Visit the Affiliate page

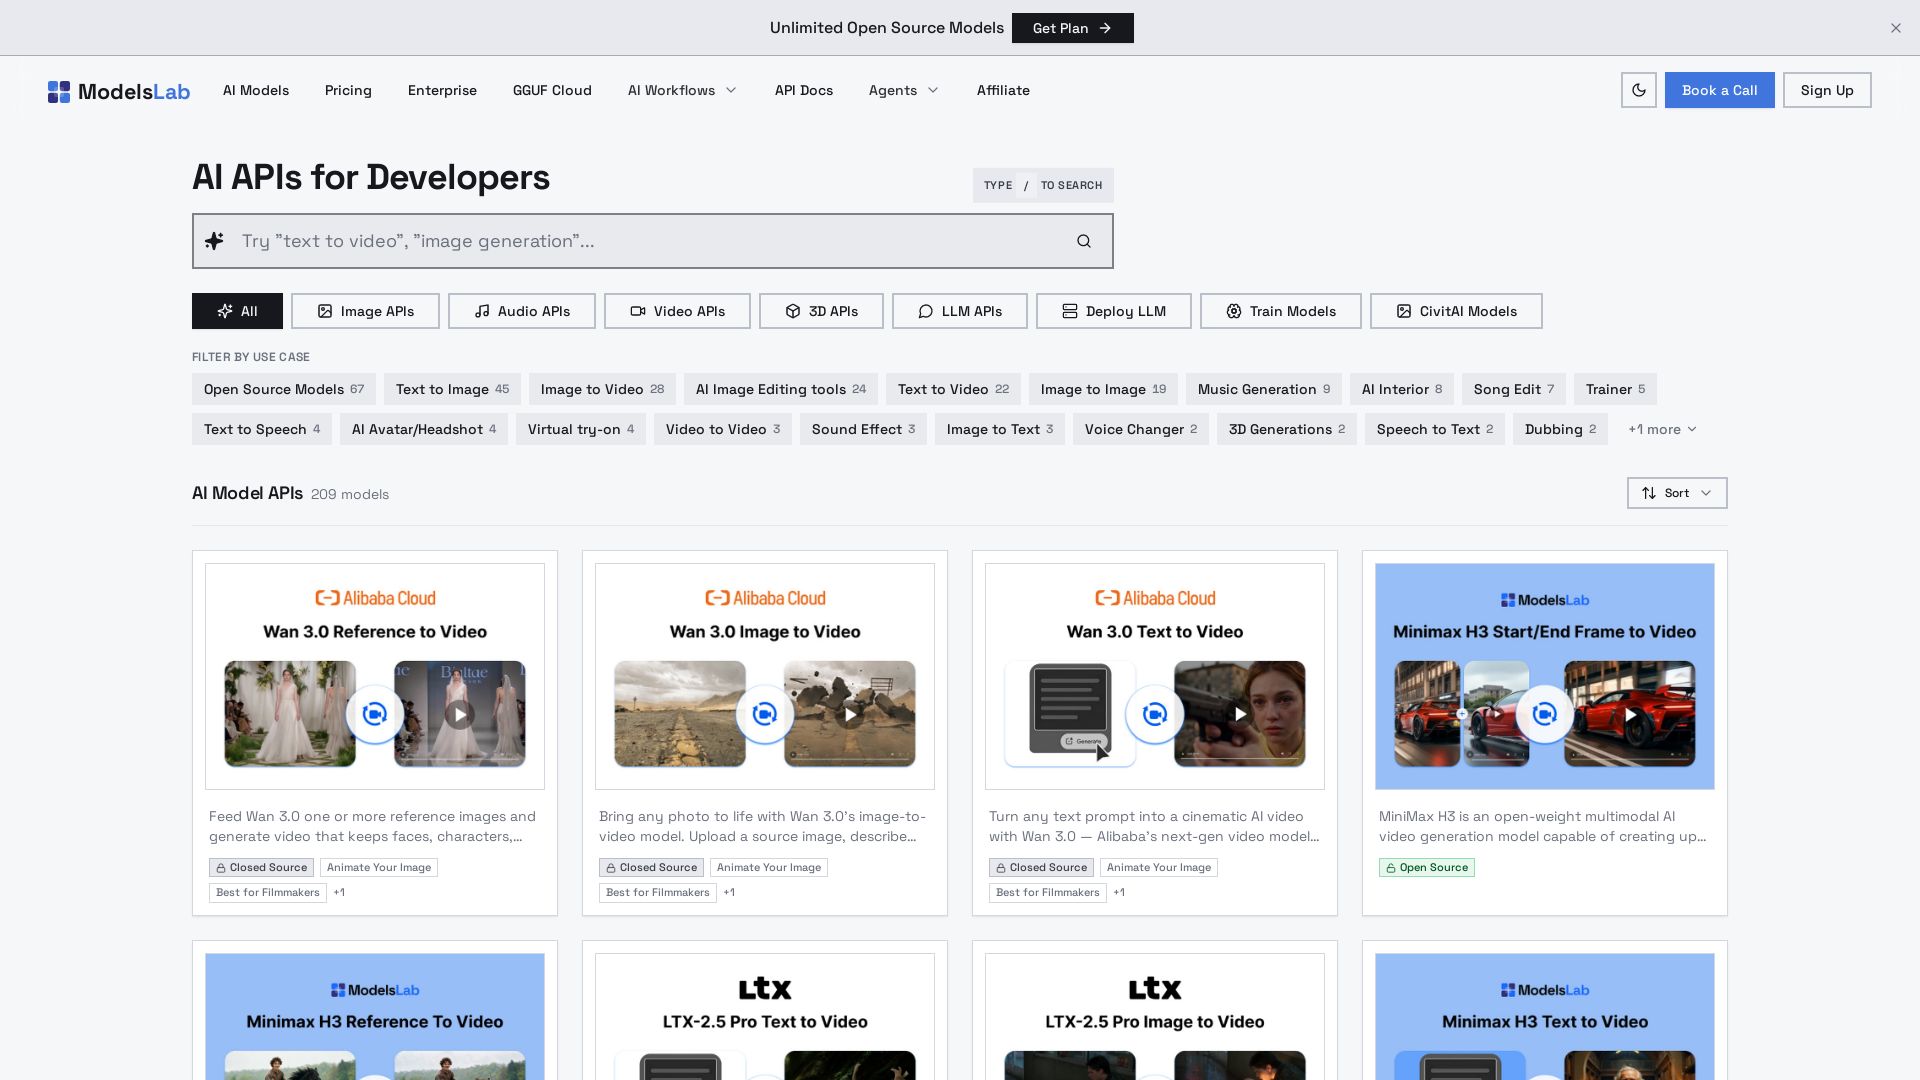1003,90
